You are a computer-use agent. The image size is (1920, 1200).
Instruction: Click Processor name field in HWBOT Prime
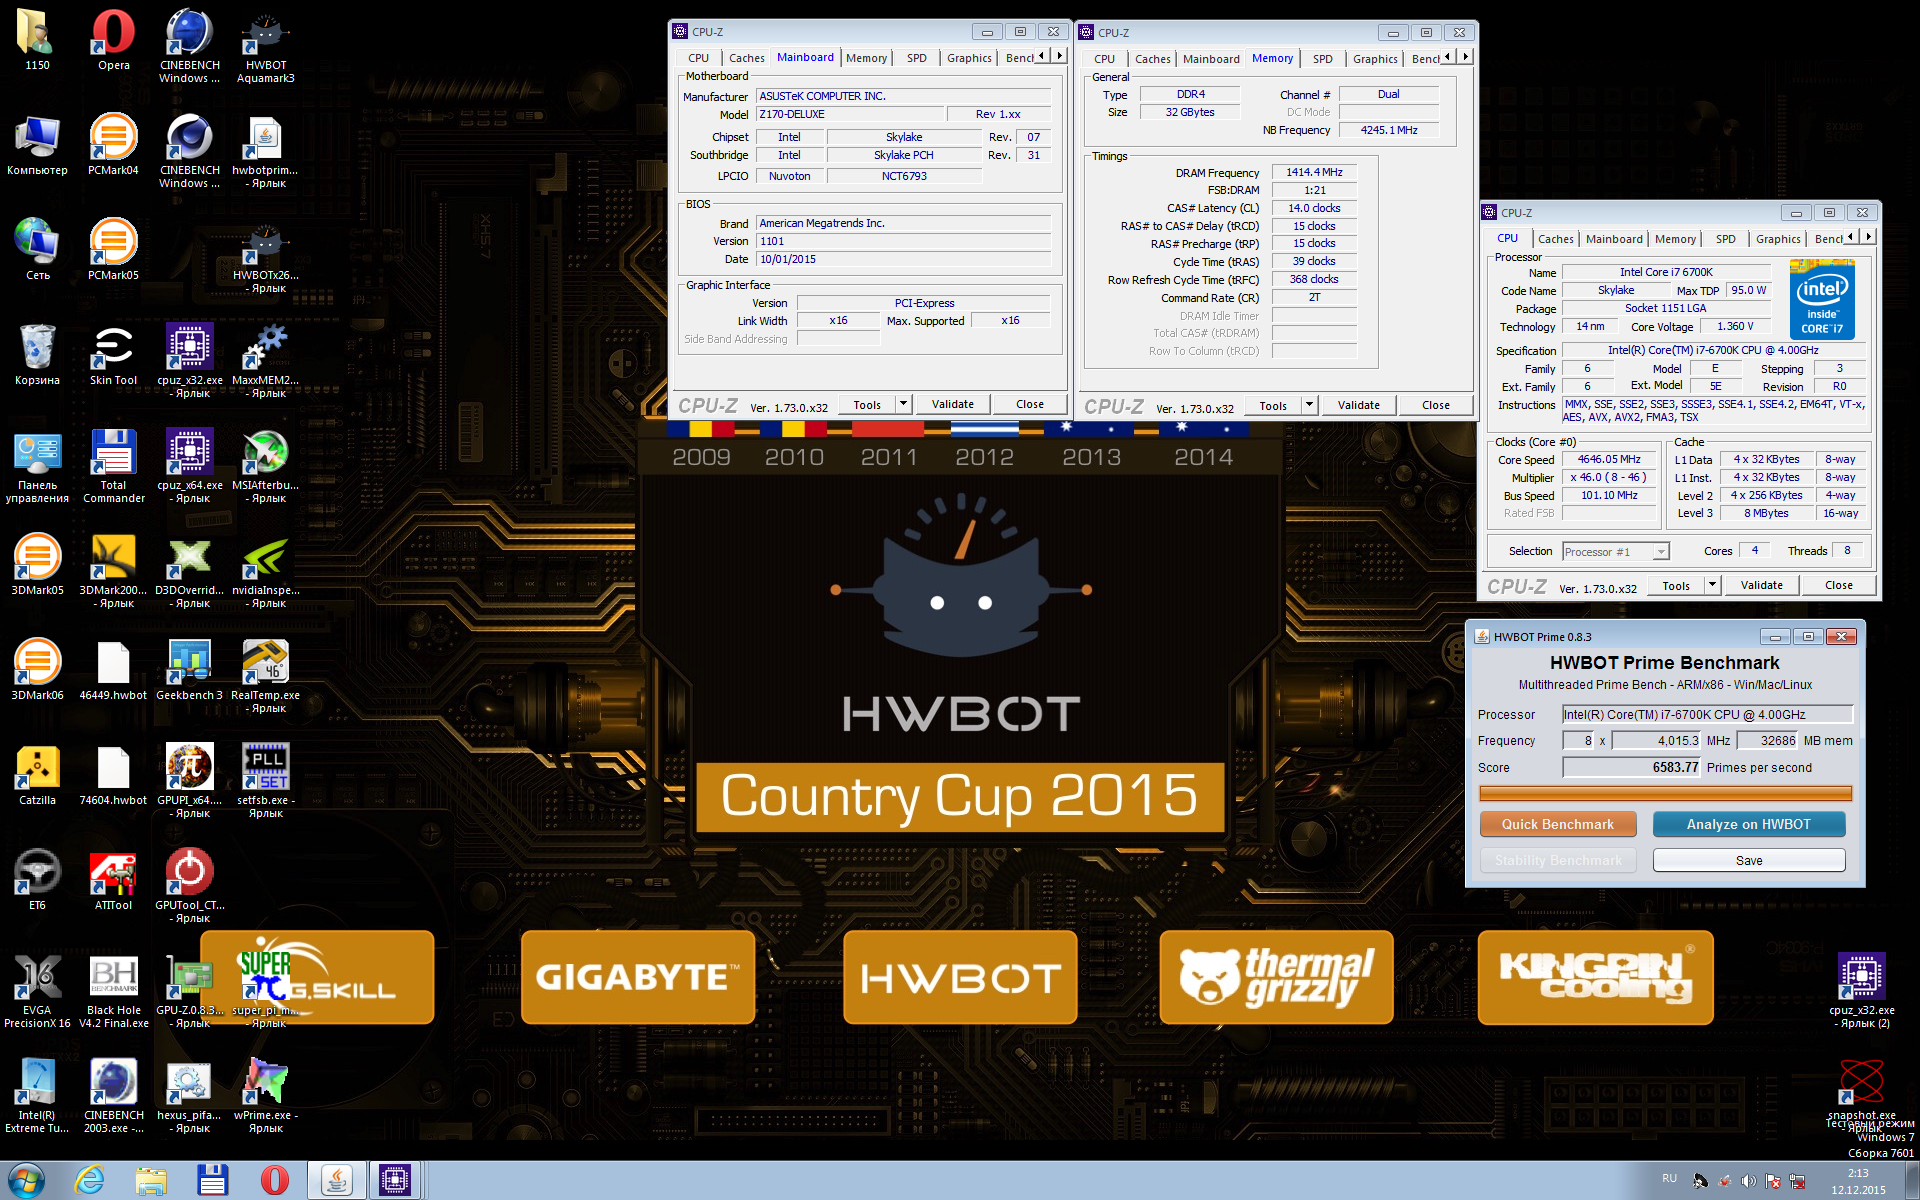coord(1707,714)
